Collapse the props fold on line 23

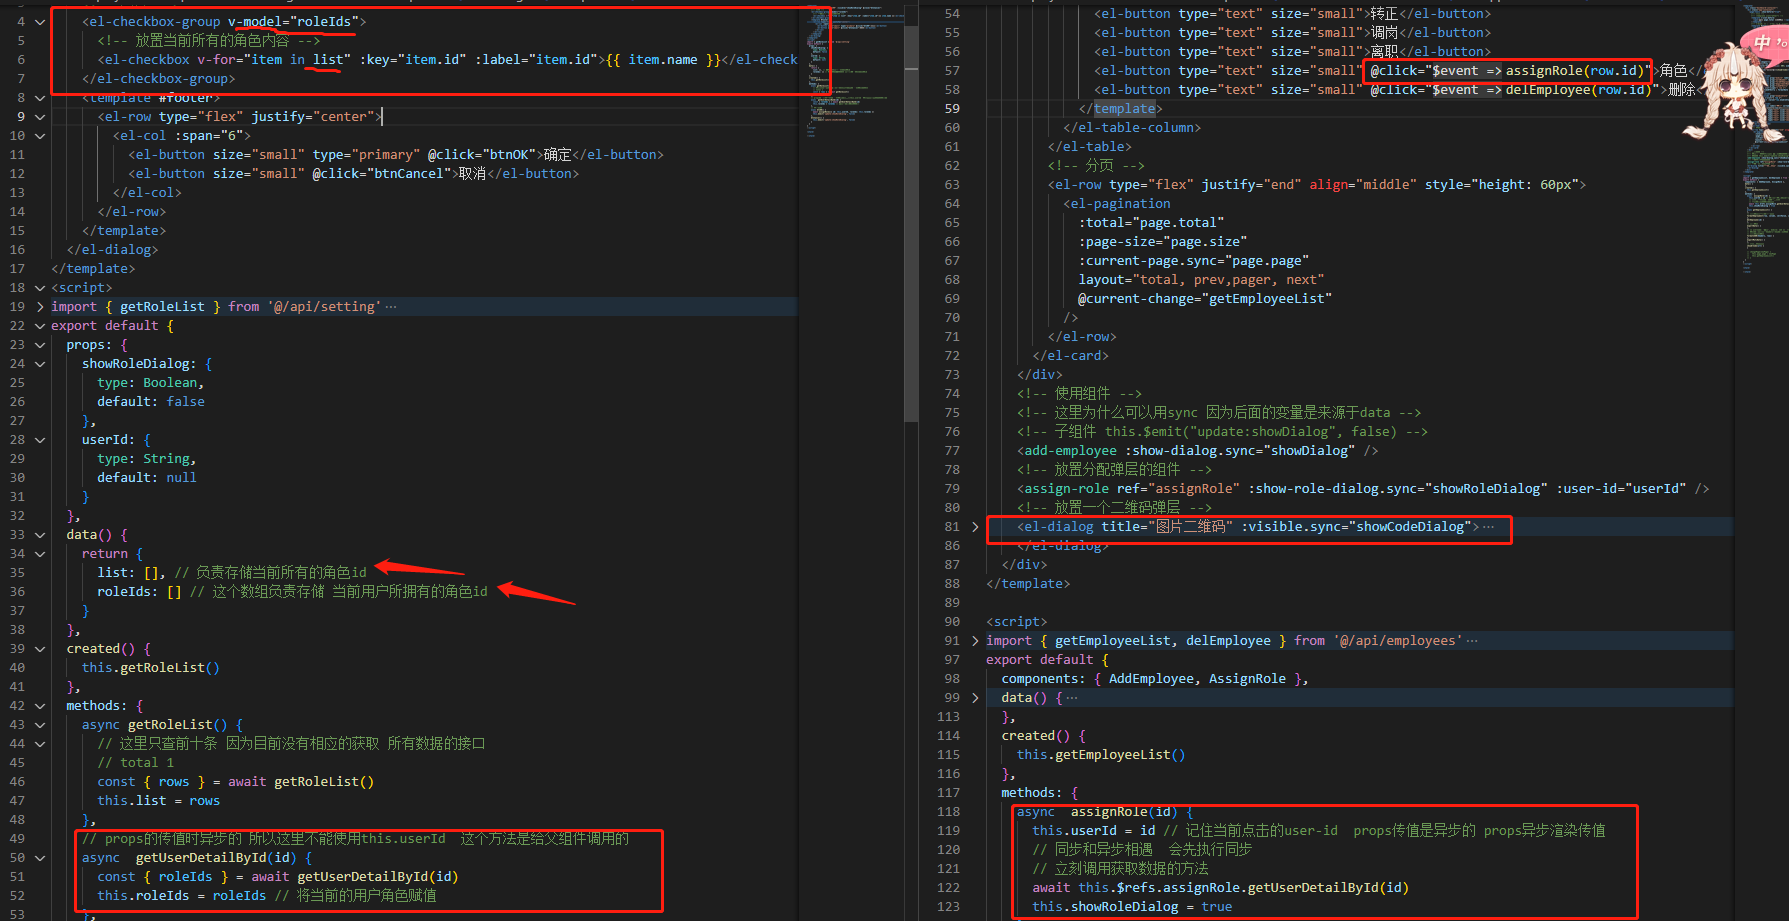pos(40,345)
